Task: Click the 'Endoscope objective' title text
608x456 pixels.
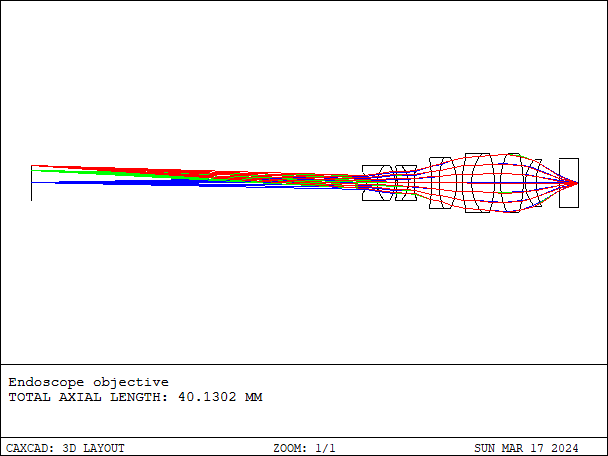Action: point(88,382)
